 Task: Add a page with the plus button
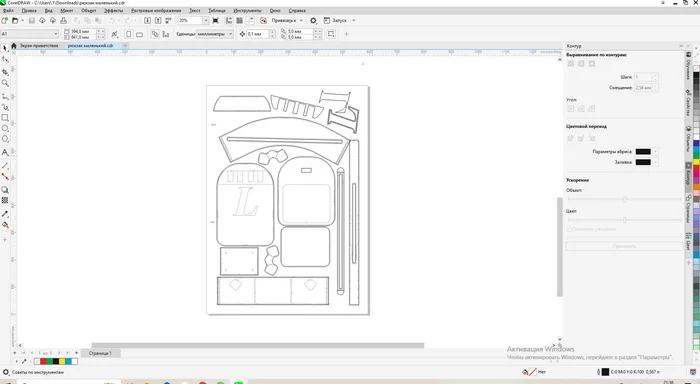click(76, 353)
